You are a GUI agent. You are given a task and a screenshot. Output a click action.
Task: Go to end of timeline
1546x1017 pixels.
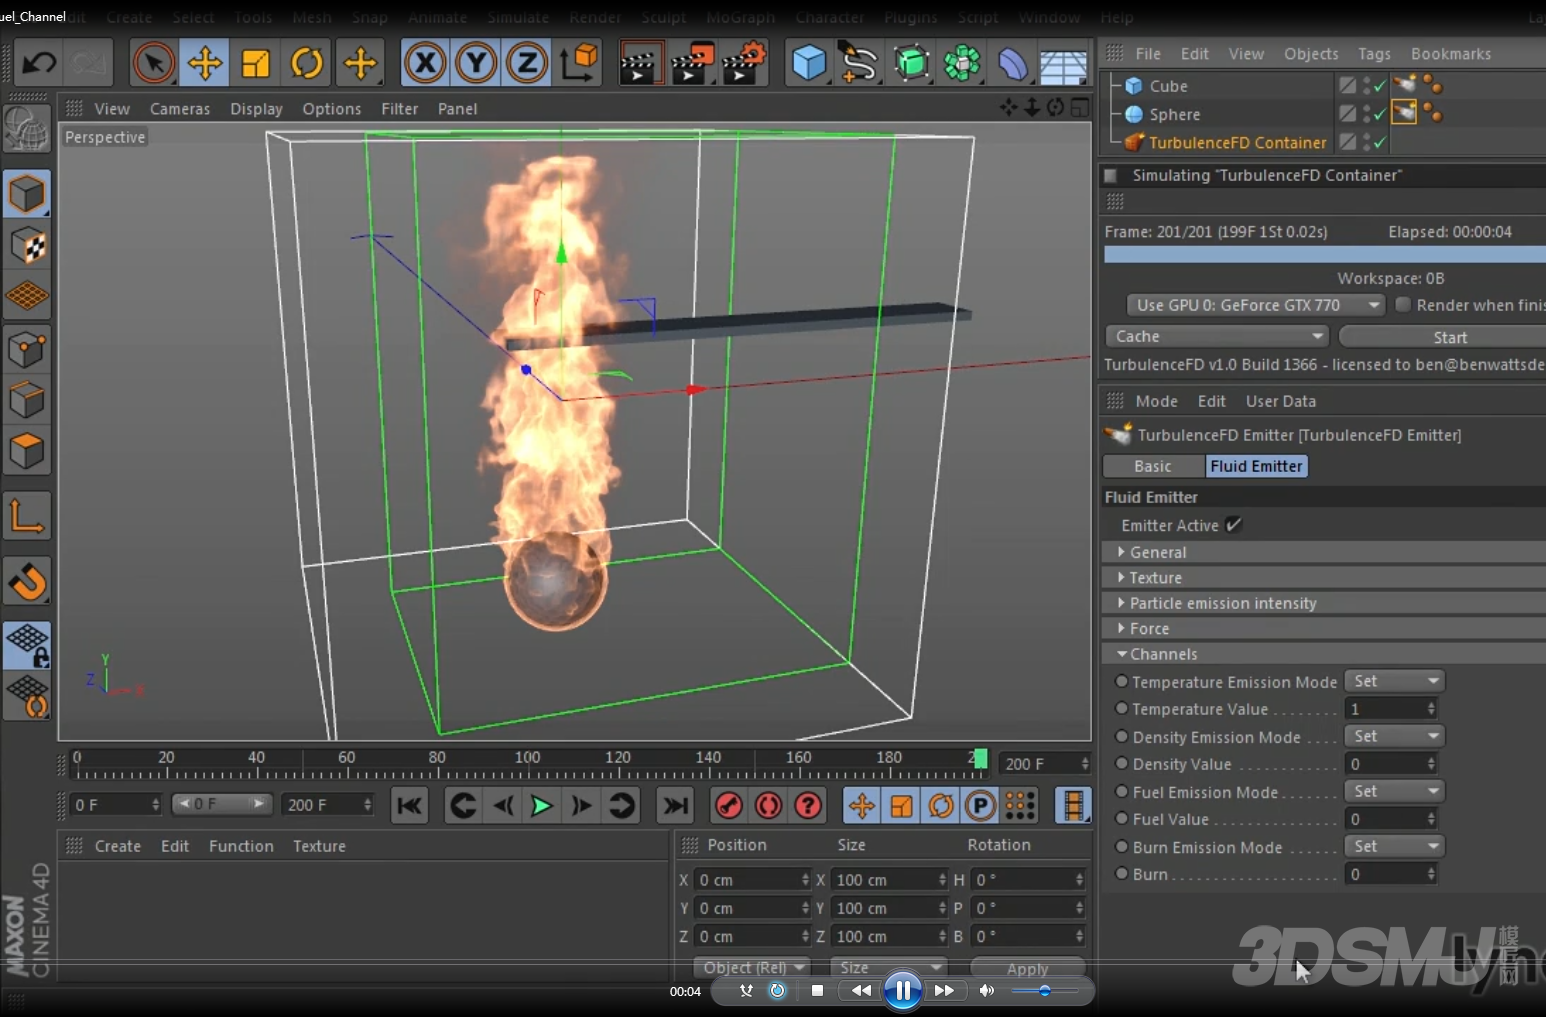(675, 805)
